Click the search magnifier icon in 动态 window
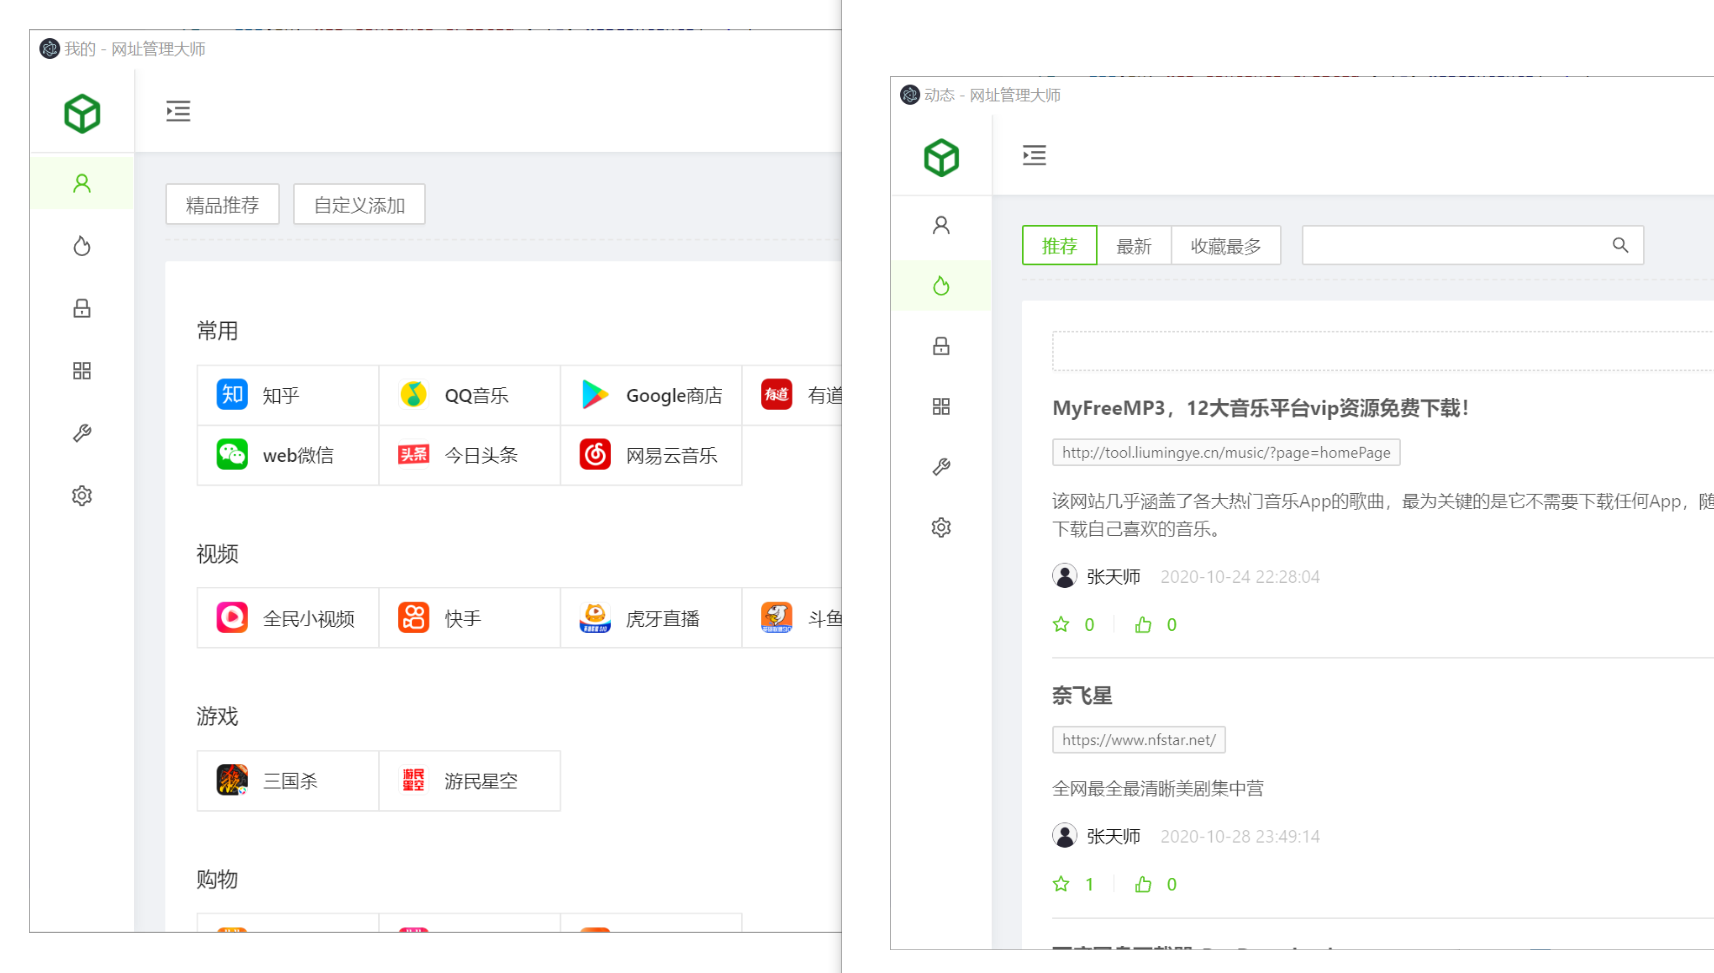The width and height of the screenshot is (1714, 973). [x=1620, y=245]
